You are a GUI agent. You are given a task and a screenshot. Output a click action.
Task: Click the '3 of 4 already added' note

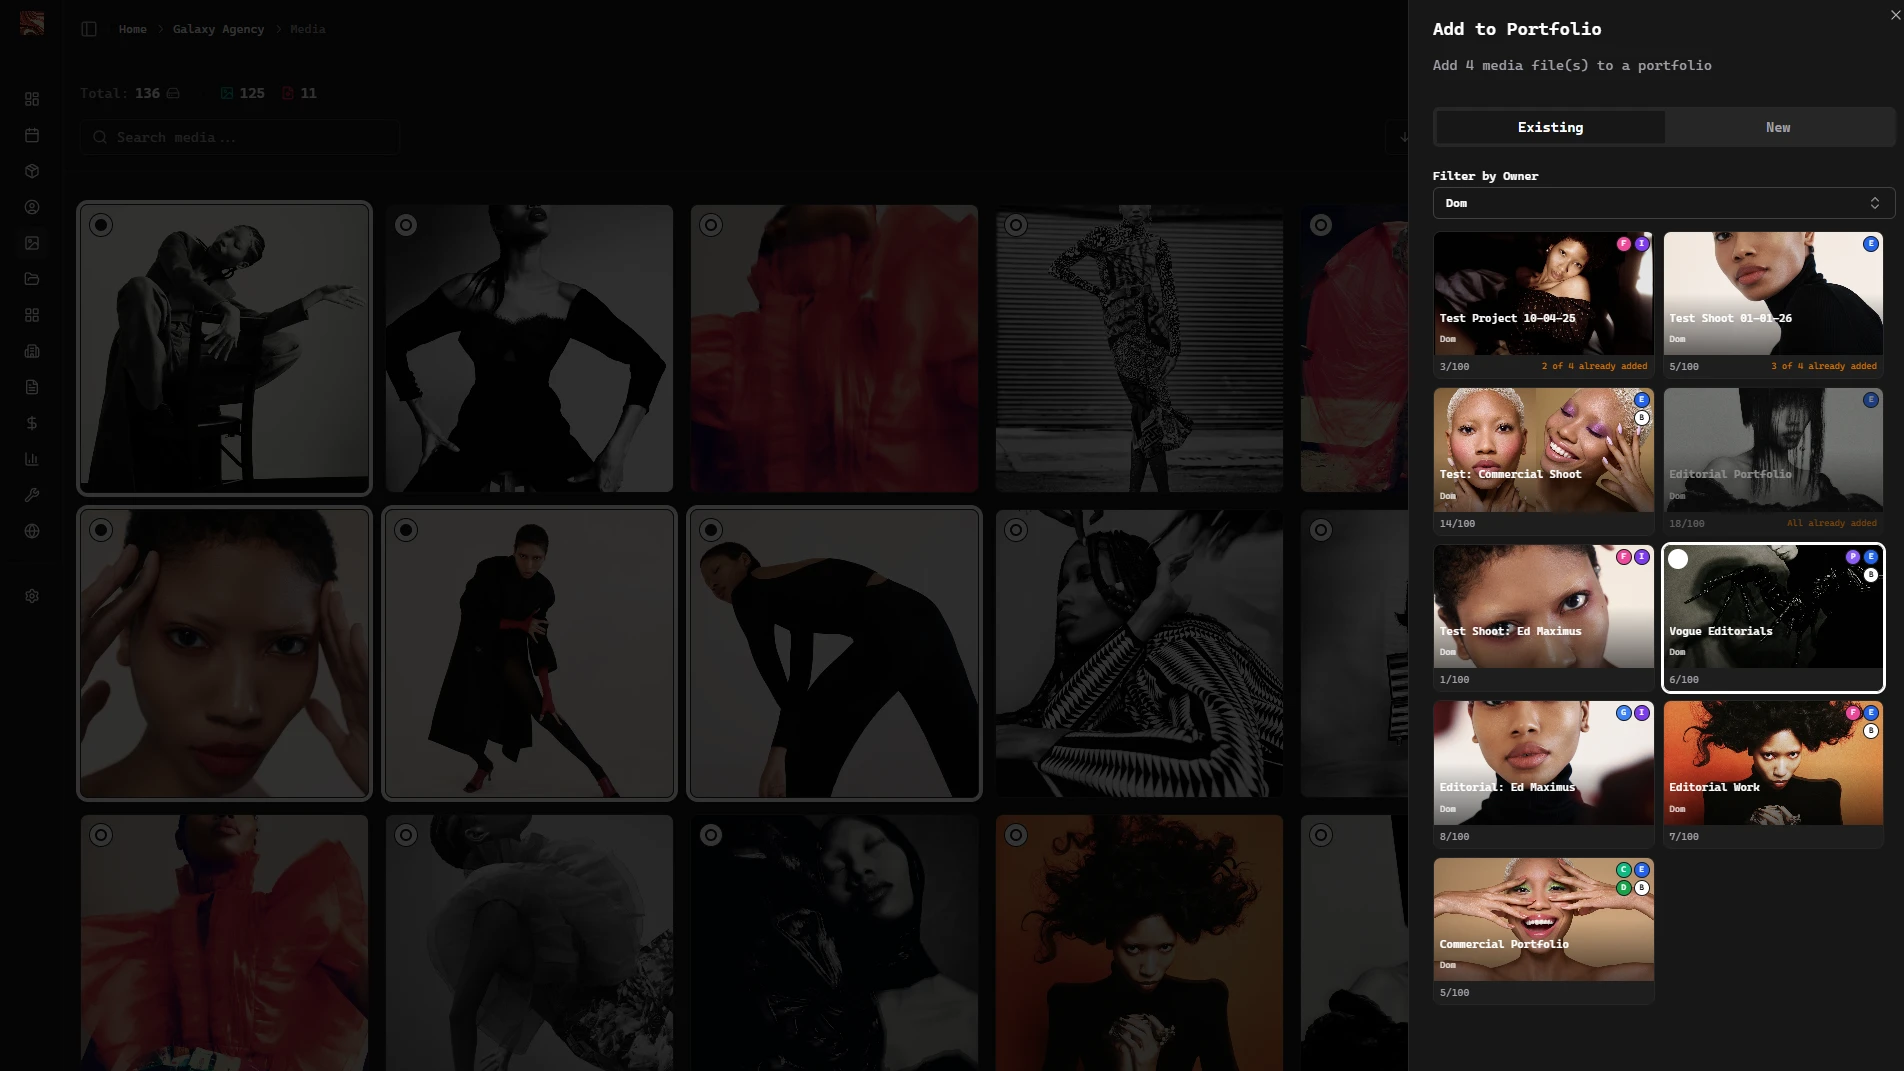pyautogui.click(x=1823, y=366)
